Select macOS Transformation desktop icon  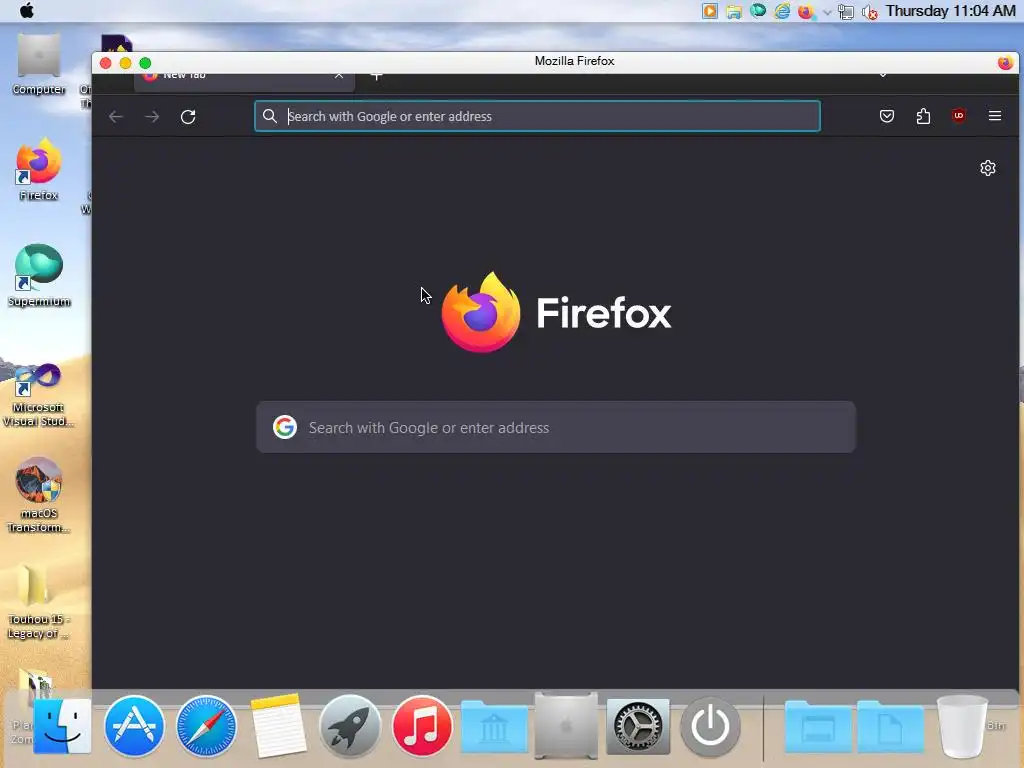coord(39,496)
